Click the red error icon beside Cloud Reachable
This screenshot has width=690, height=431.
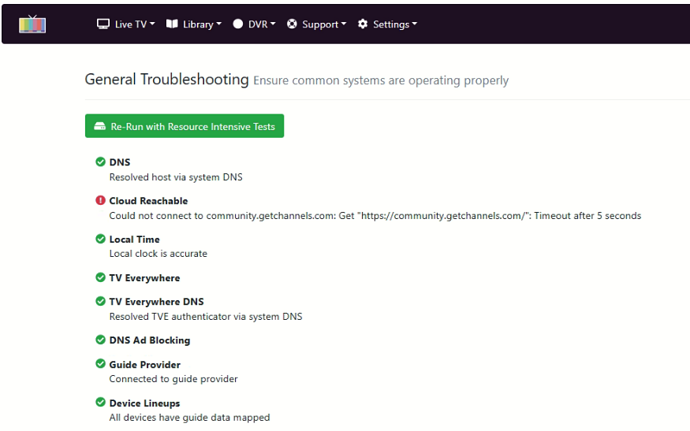point(100,201)
